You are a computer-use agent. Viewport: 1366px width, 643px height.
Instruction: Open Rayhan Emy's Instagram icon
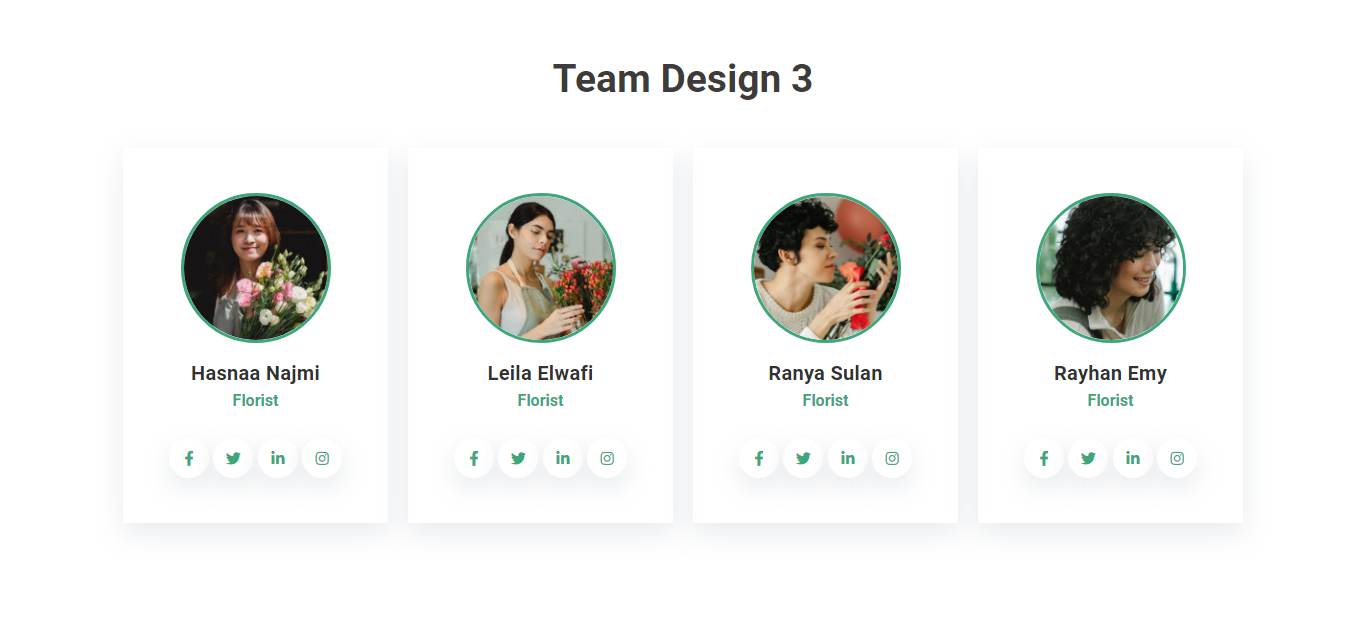(1177, 459)
